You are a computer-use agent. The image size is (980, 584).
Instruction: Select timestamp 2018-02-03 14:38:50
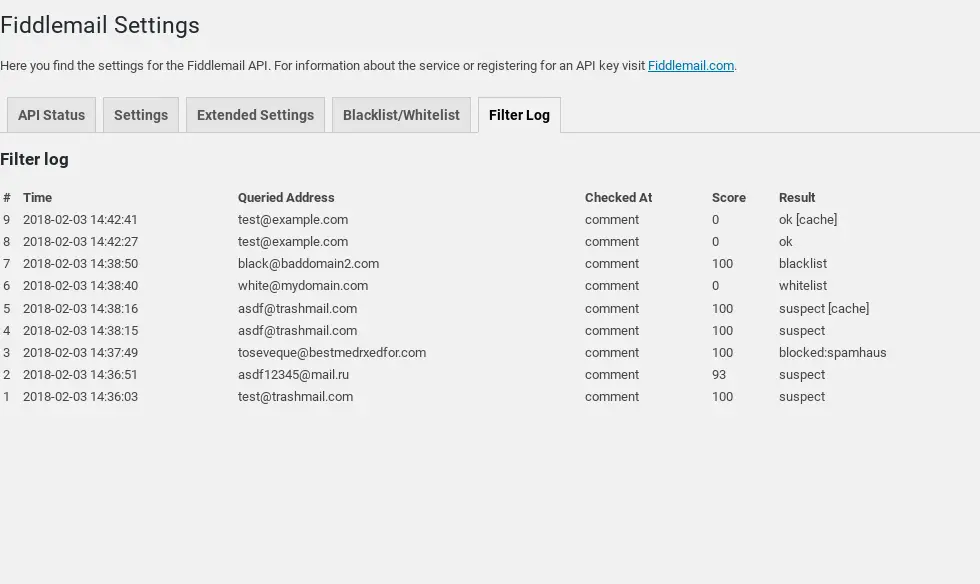[80, 263]
